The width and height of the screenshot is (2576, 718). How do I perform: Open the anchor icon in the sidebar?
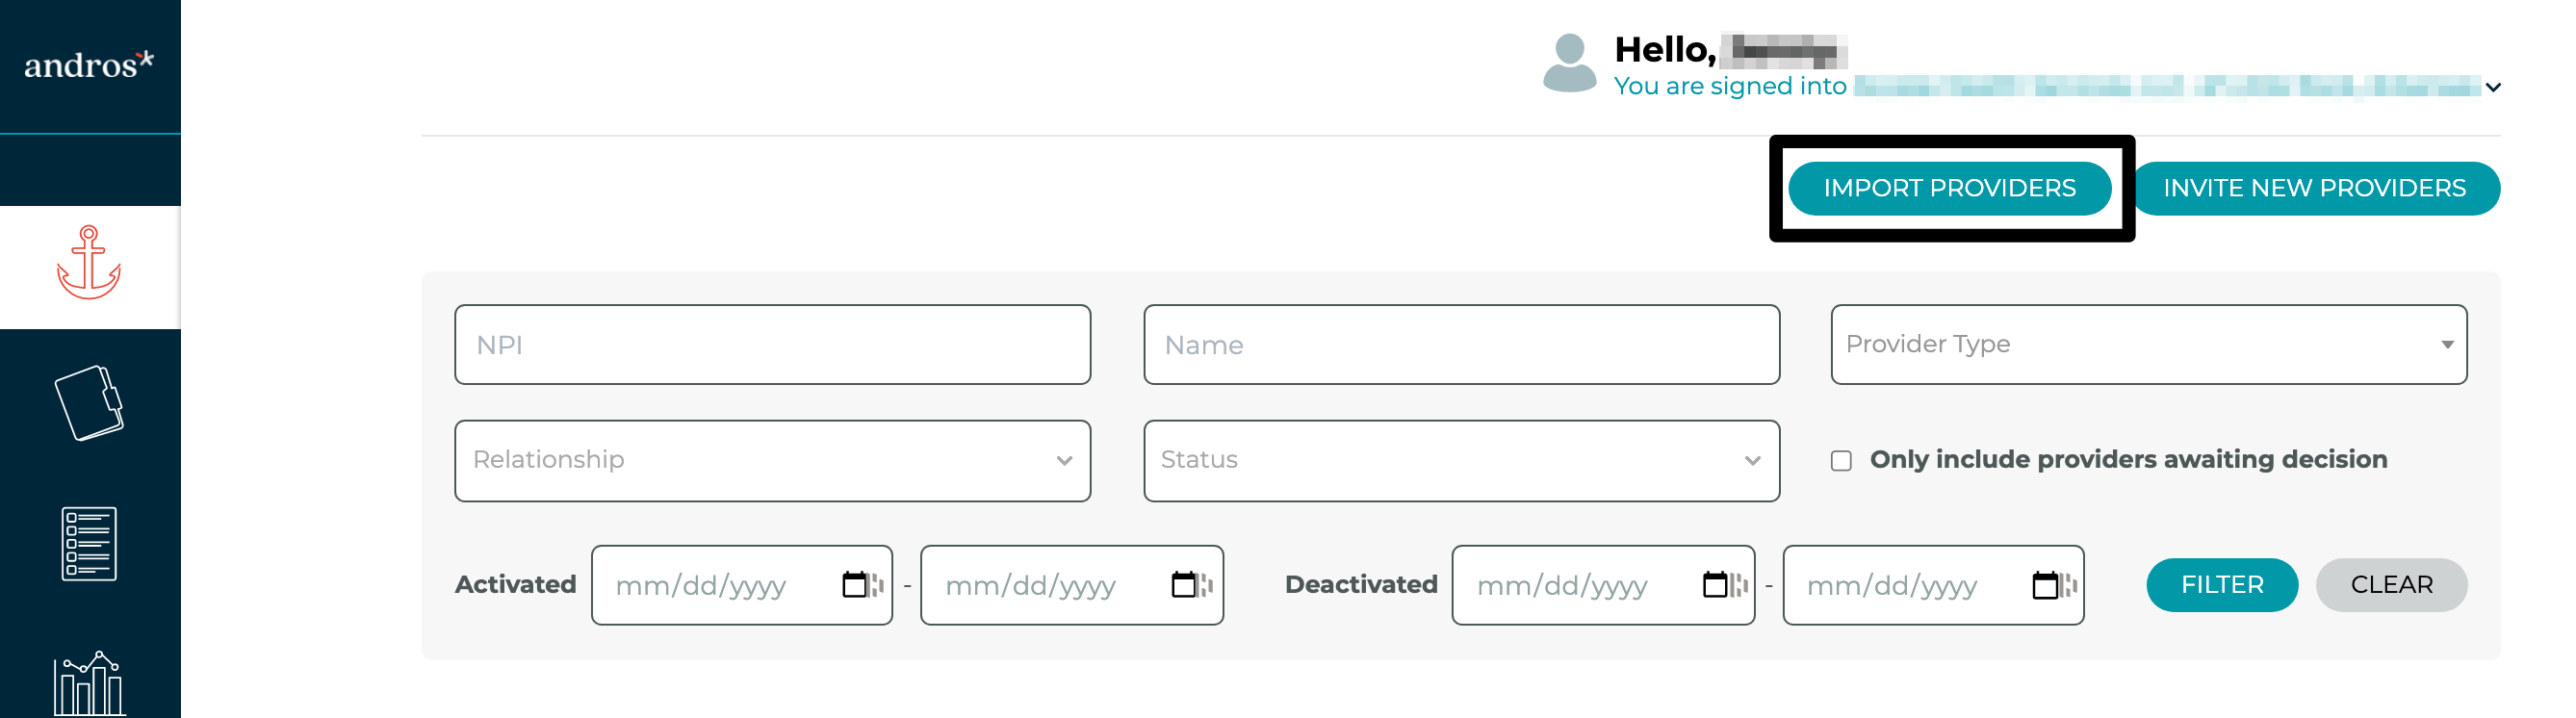coord(89,262)
